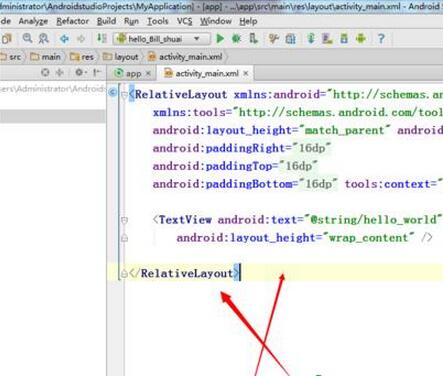The image size is (443, 376).
Task: Click the Help question mark icon
Action: (381, 39)
